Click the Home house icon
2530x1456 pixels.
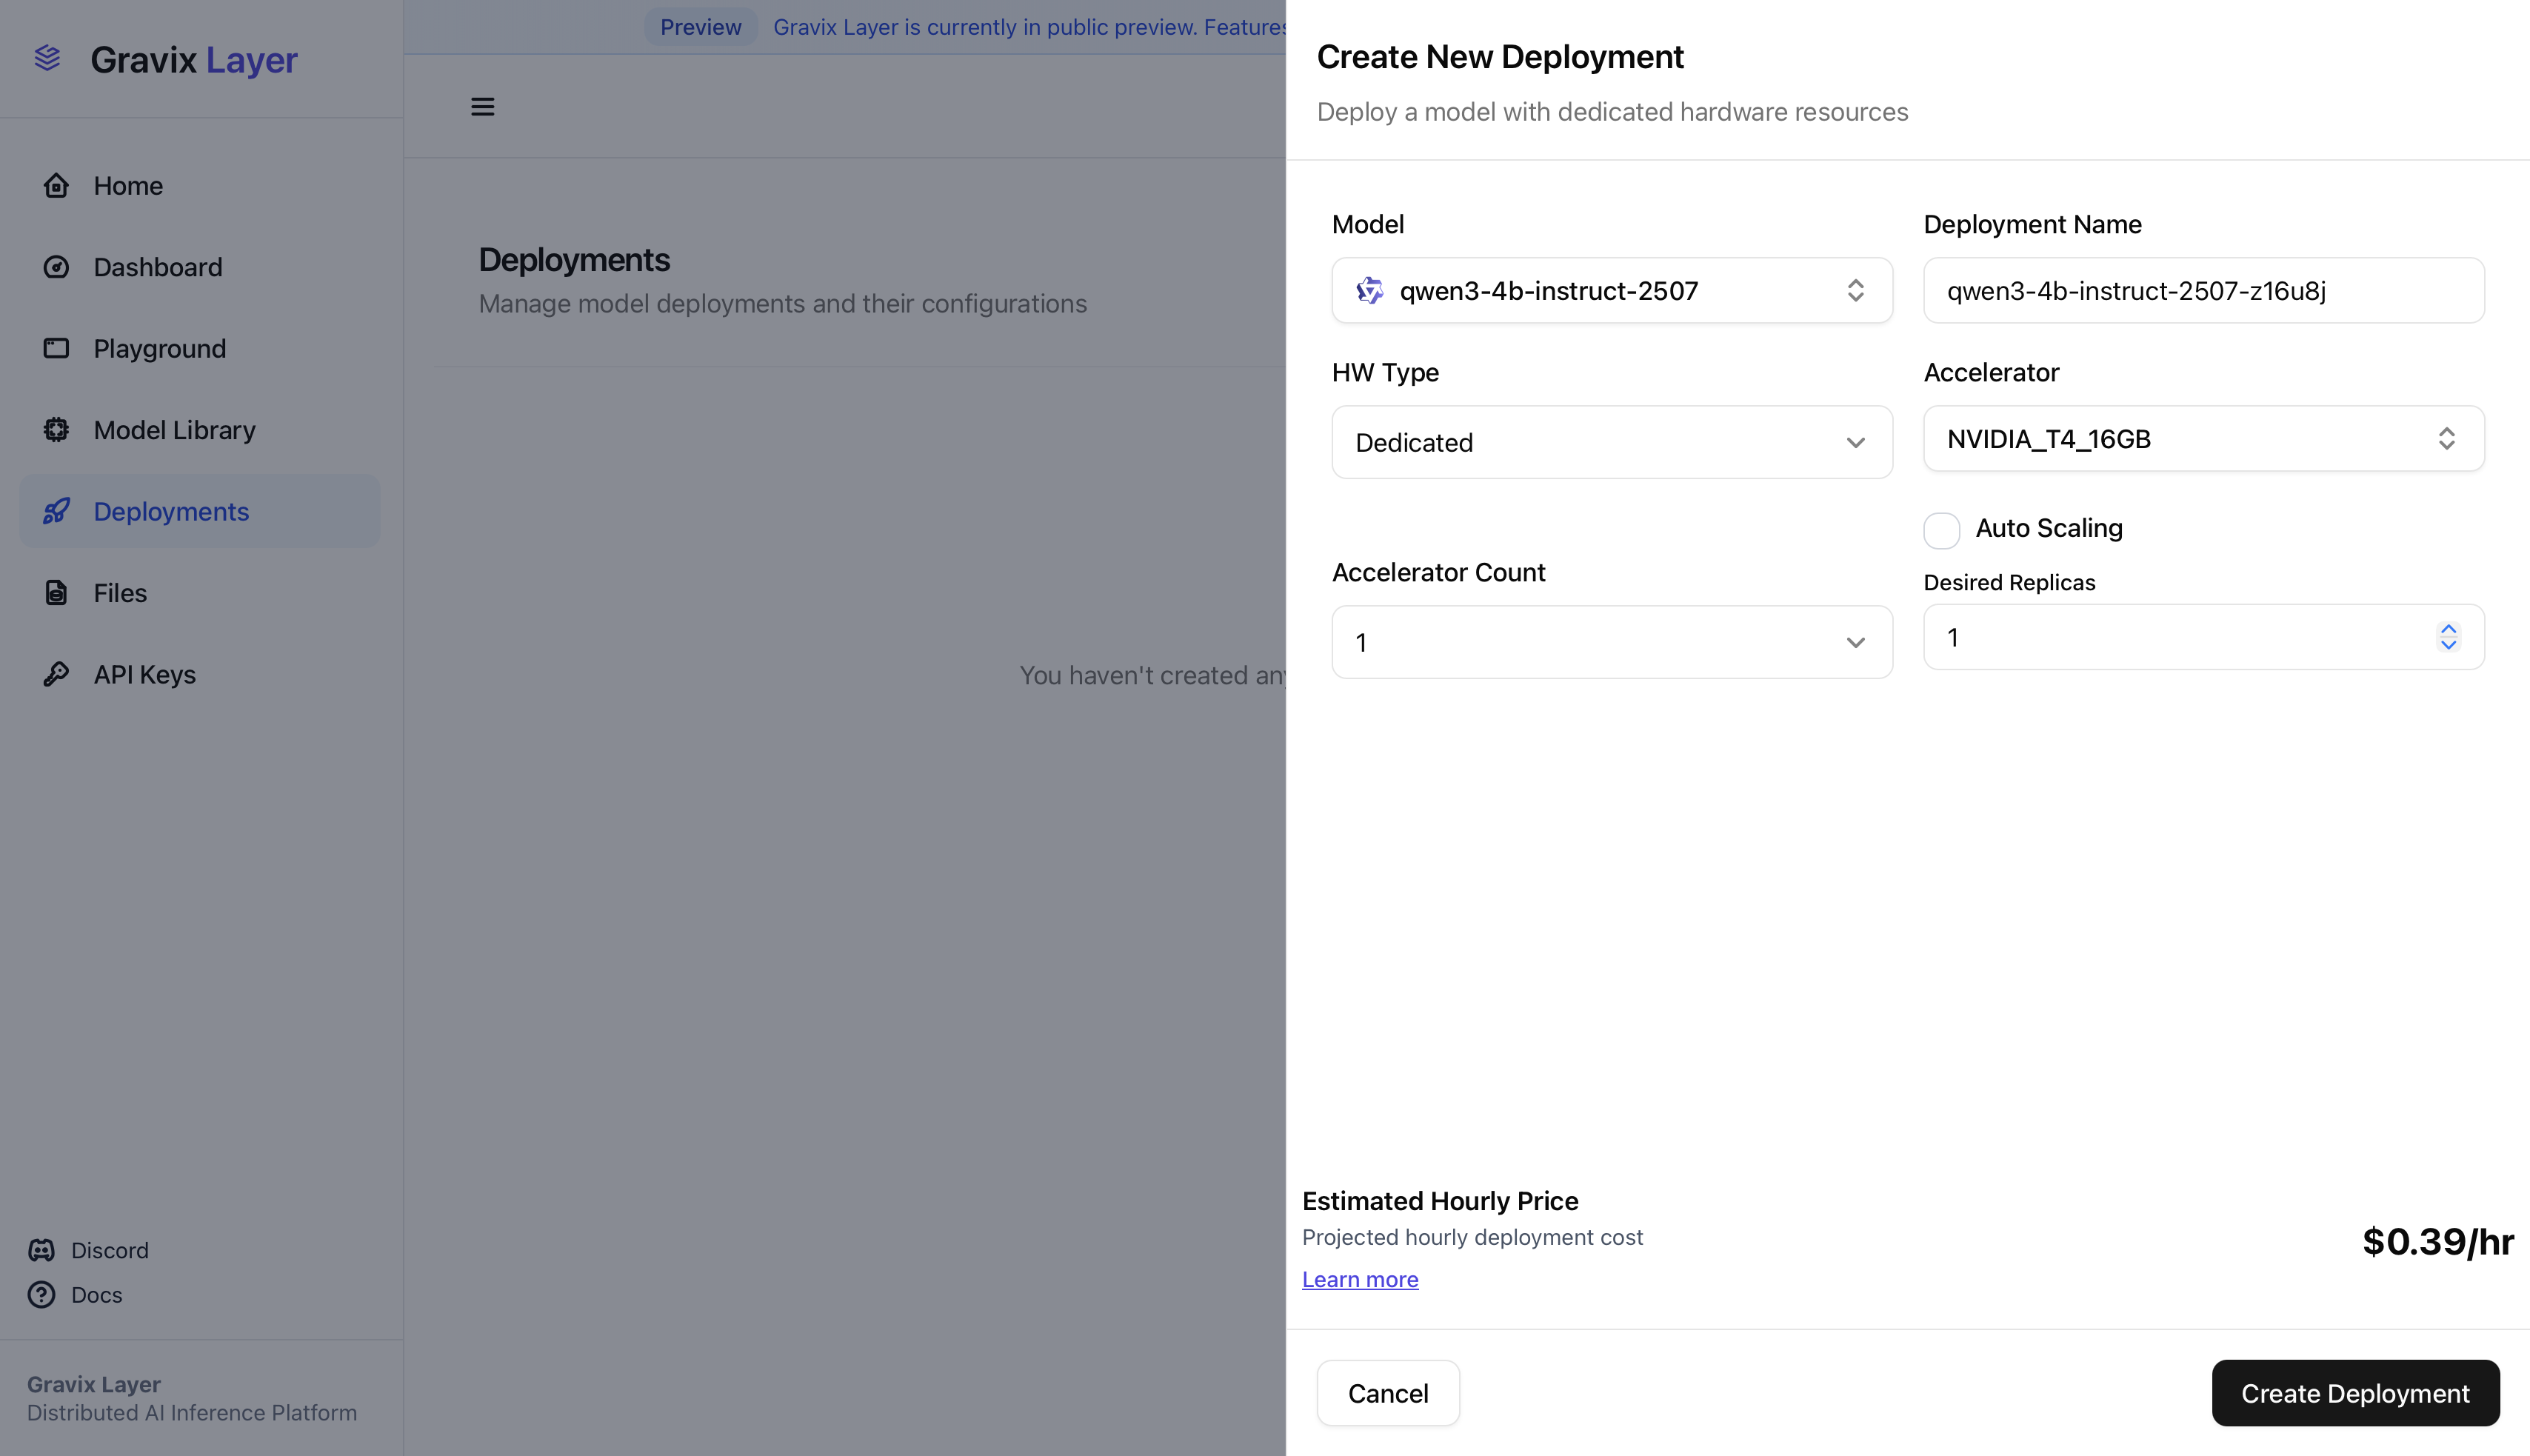point(56,186)
